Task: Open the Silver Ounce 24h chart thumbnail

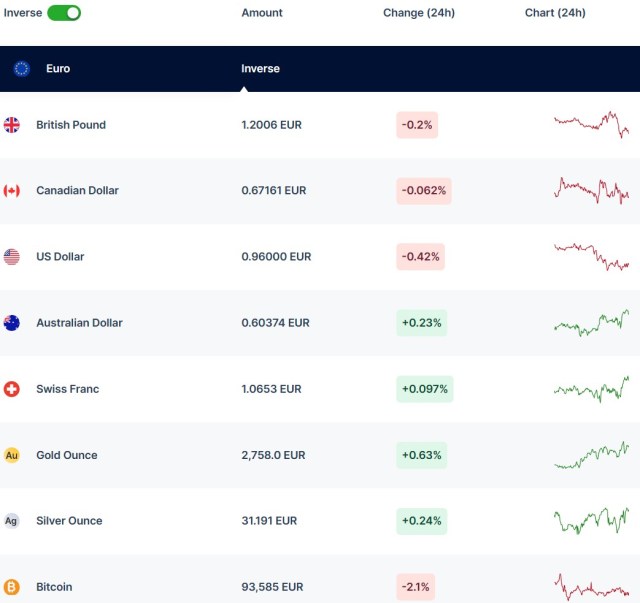Action: pyautogui.click(x=592, y=521)
